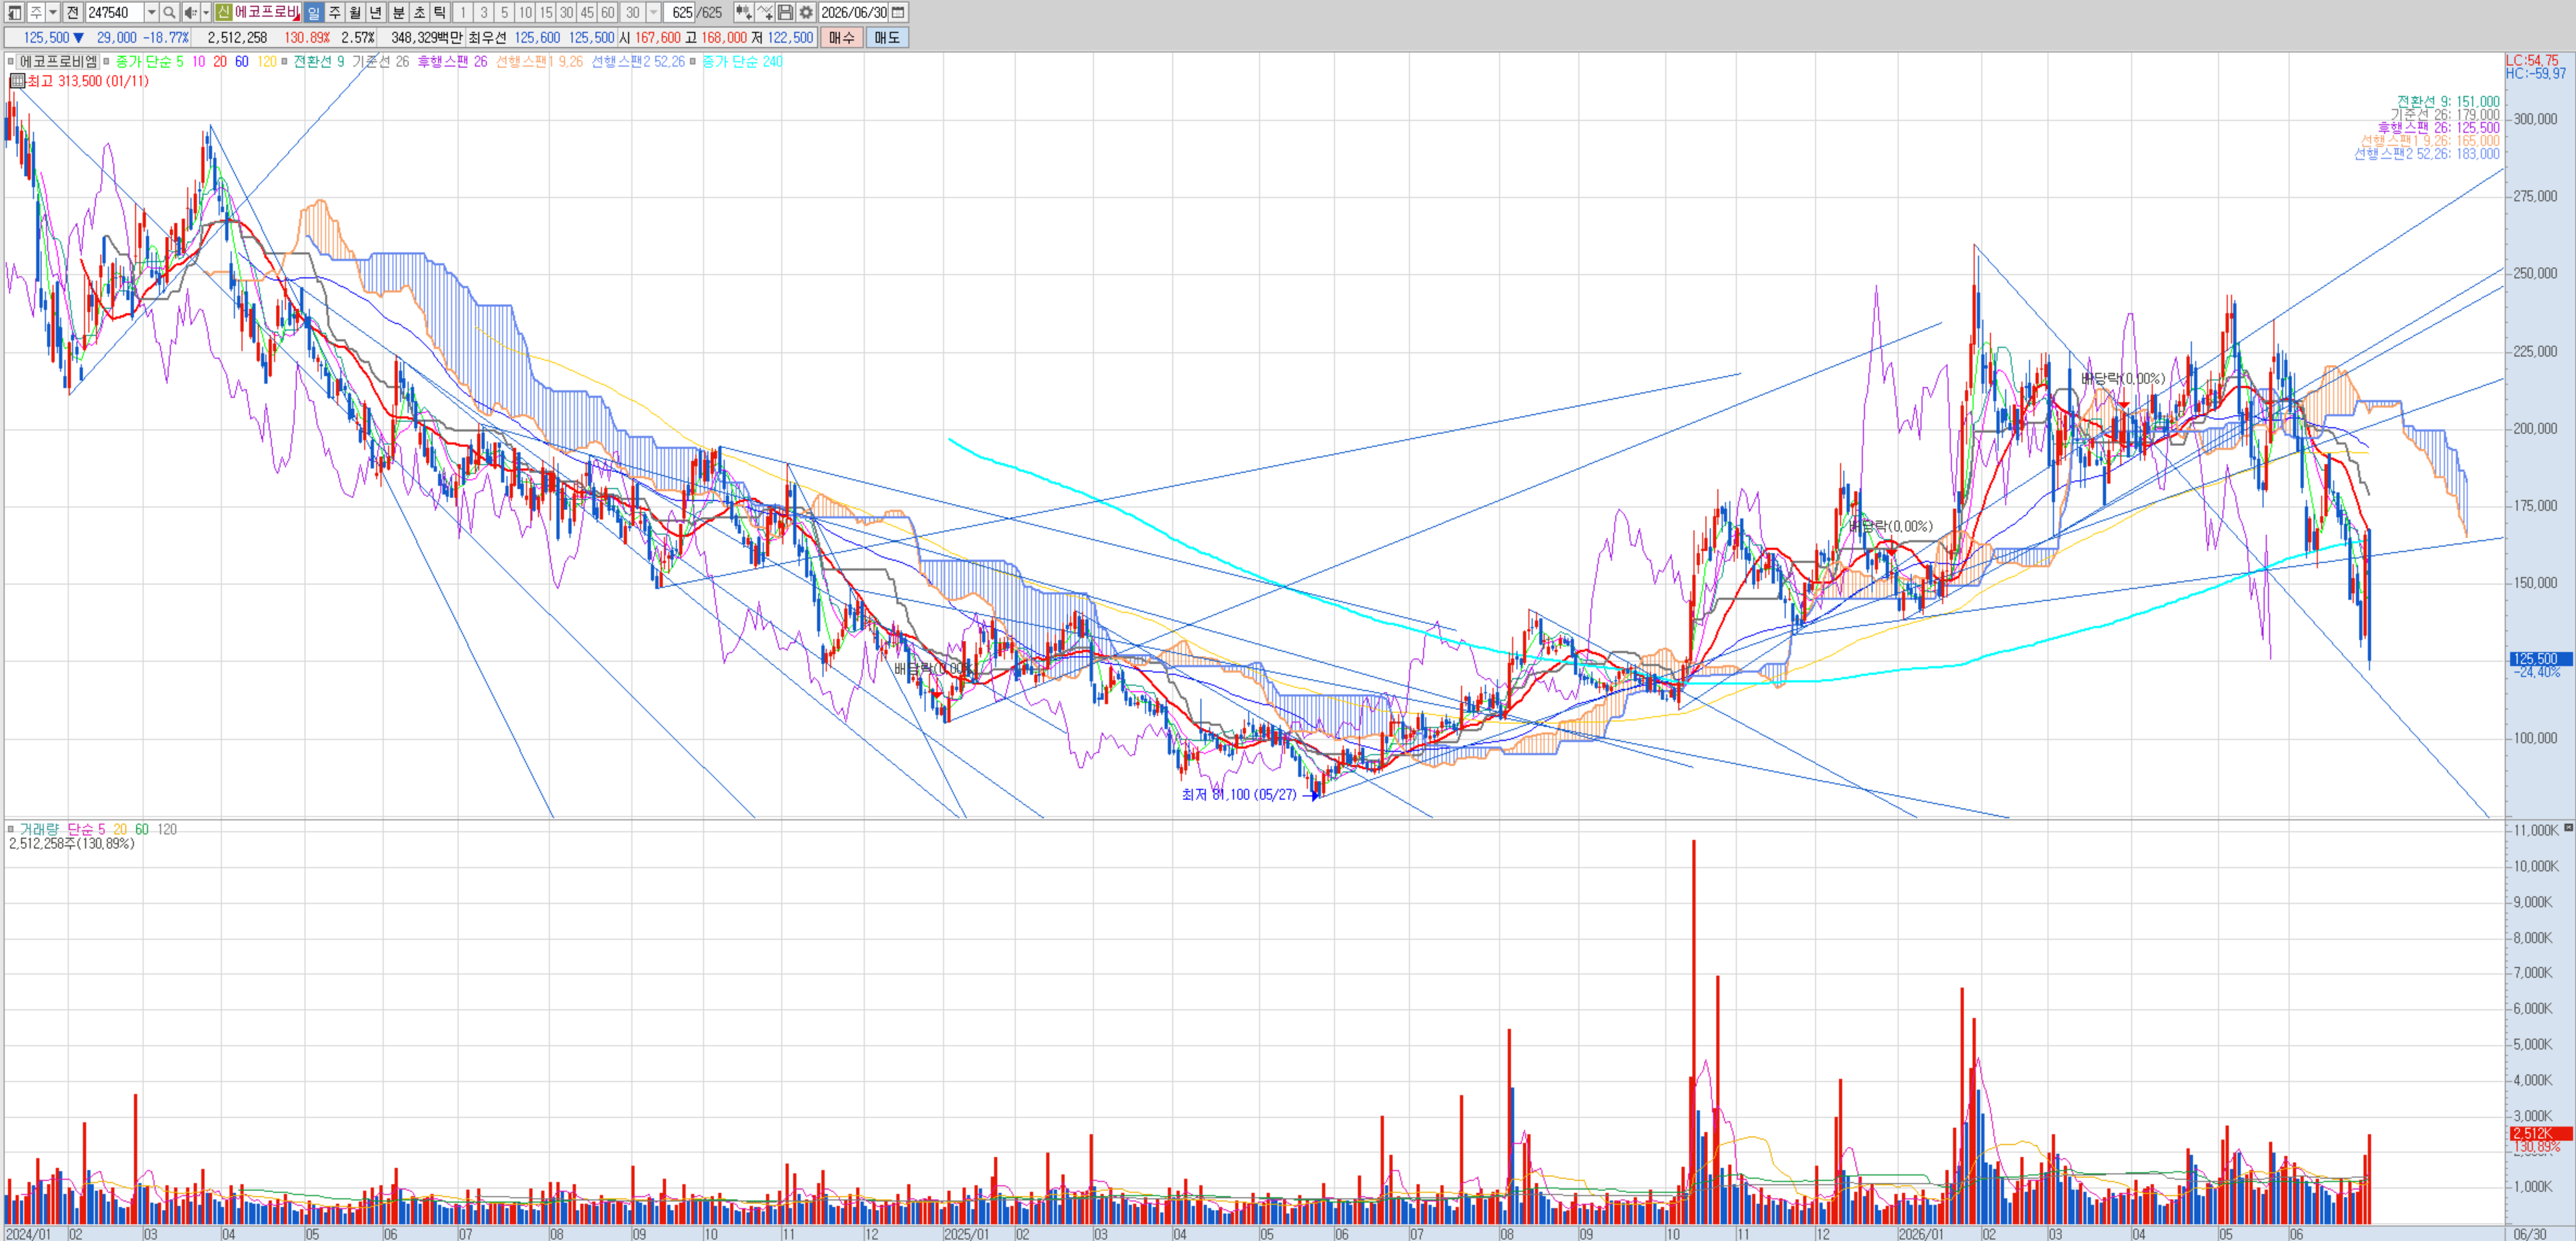The image size is (2576, 1241).
Task: Expand the speaker options dropdown arrow
Action: coord(206,12)
